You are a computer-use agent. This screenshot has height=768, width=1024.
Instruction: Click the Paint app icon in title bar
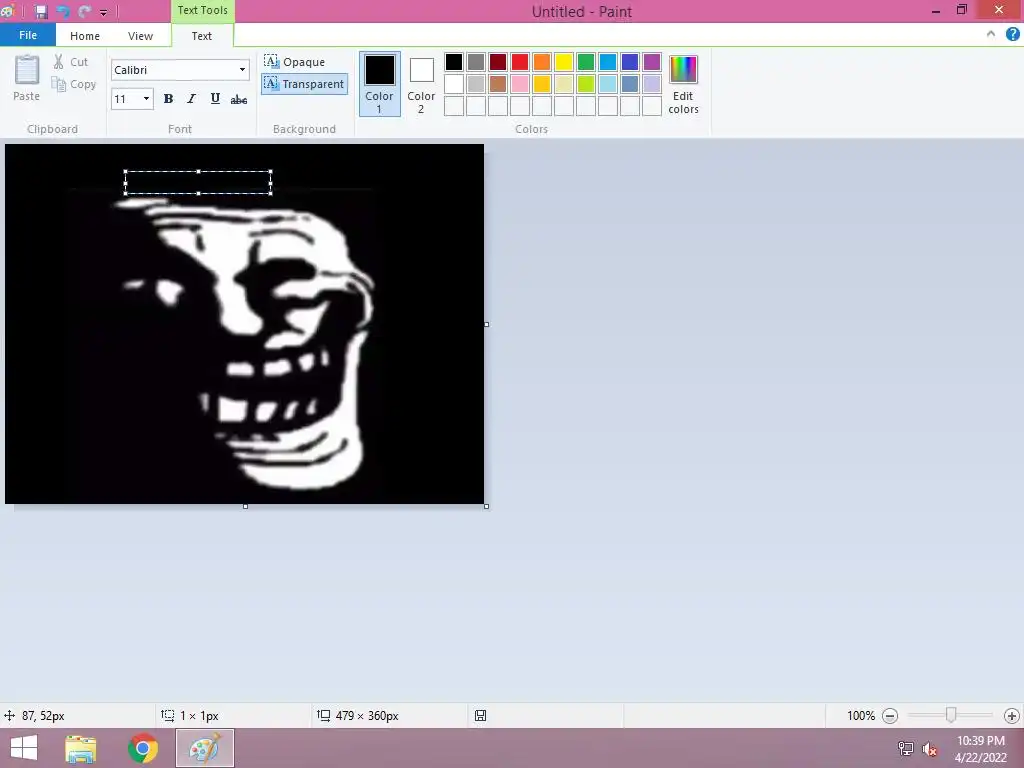8,11
